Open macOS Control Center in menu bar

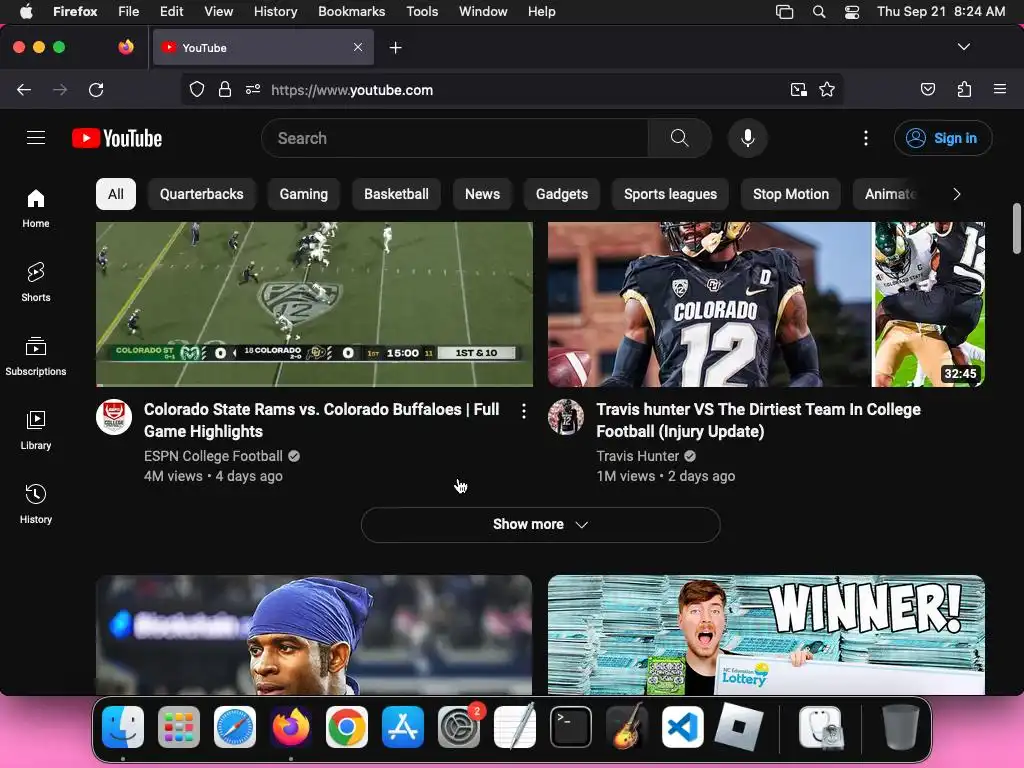coord(852,12)
